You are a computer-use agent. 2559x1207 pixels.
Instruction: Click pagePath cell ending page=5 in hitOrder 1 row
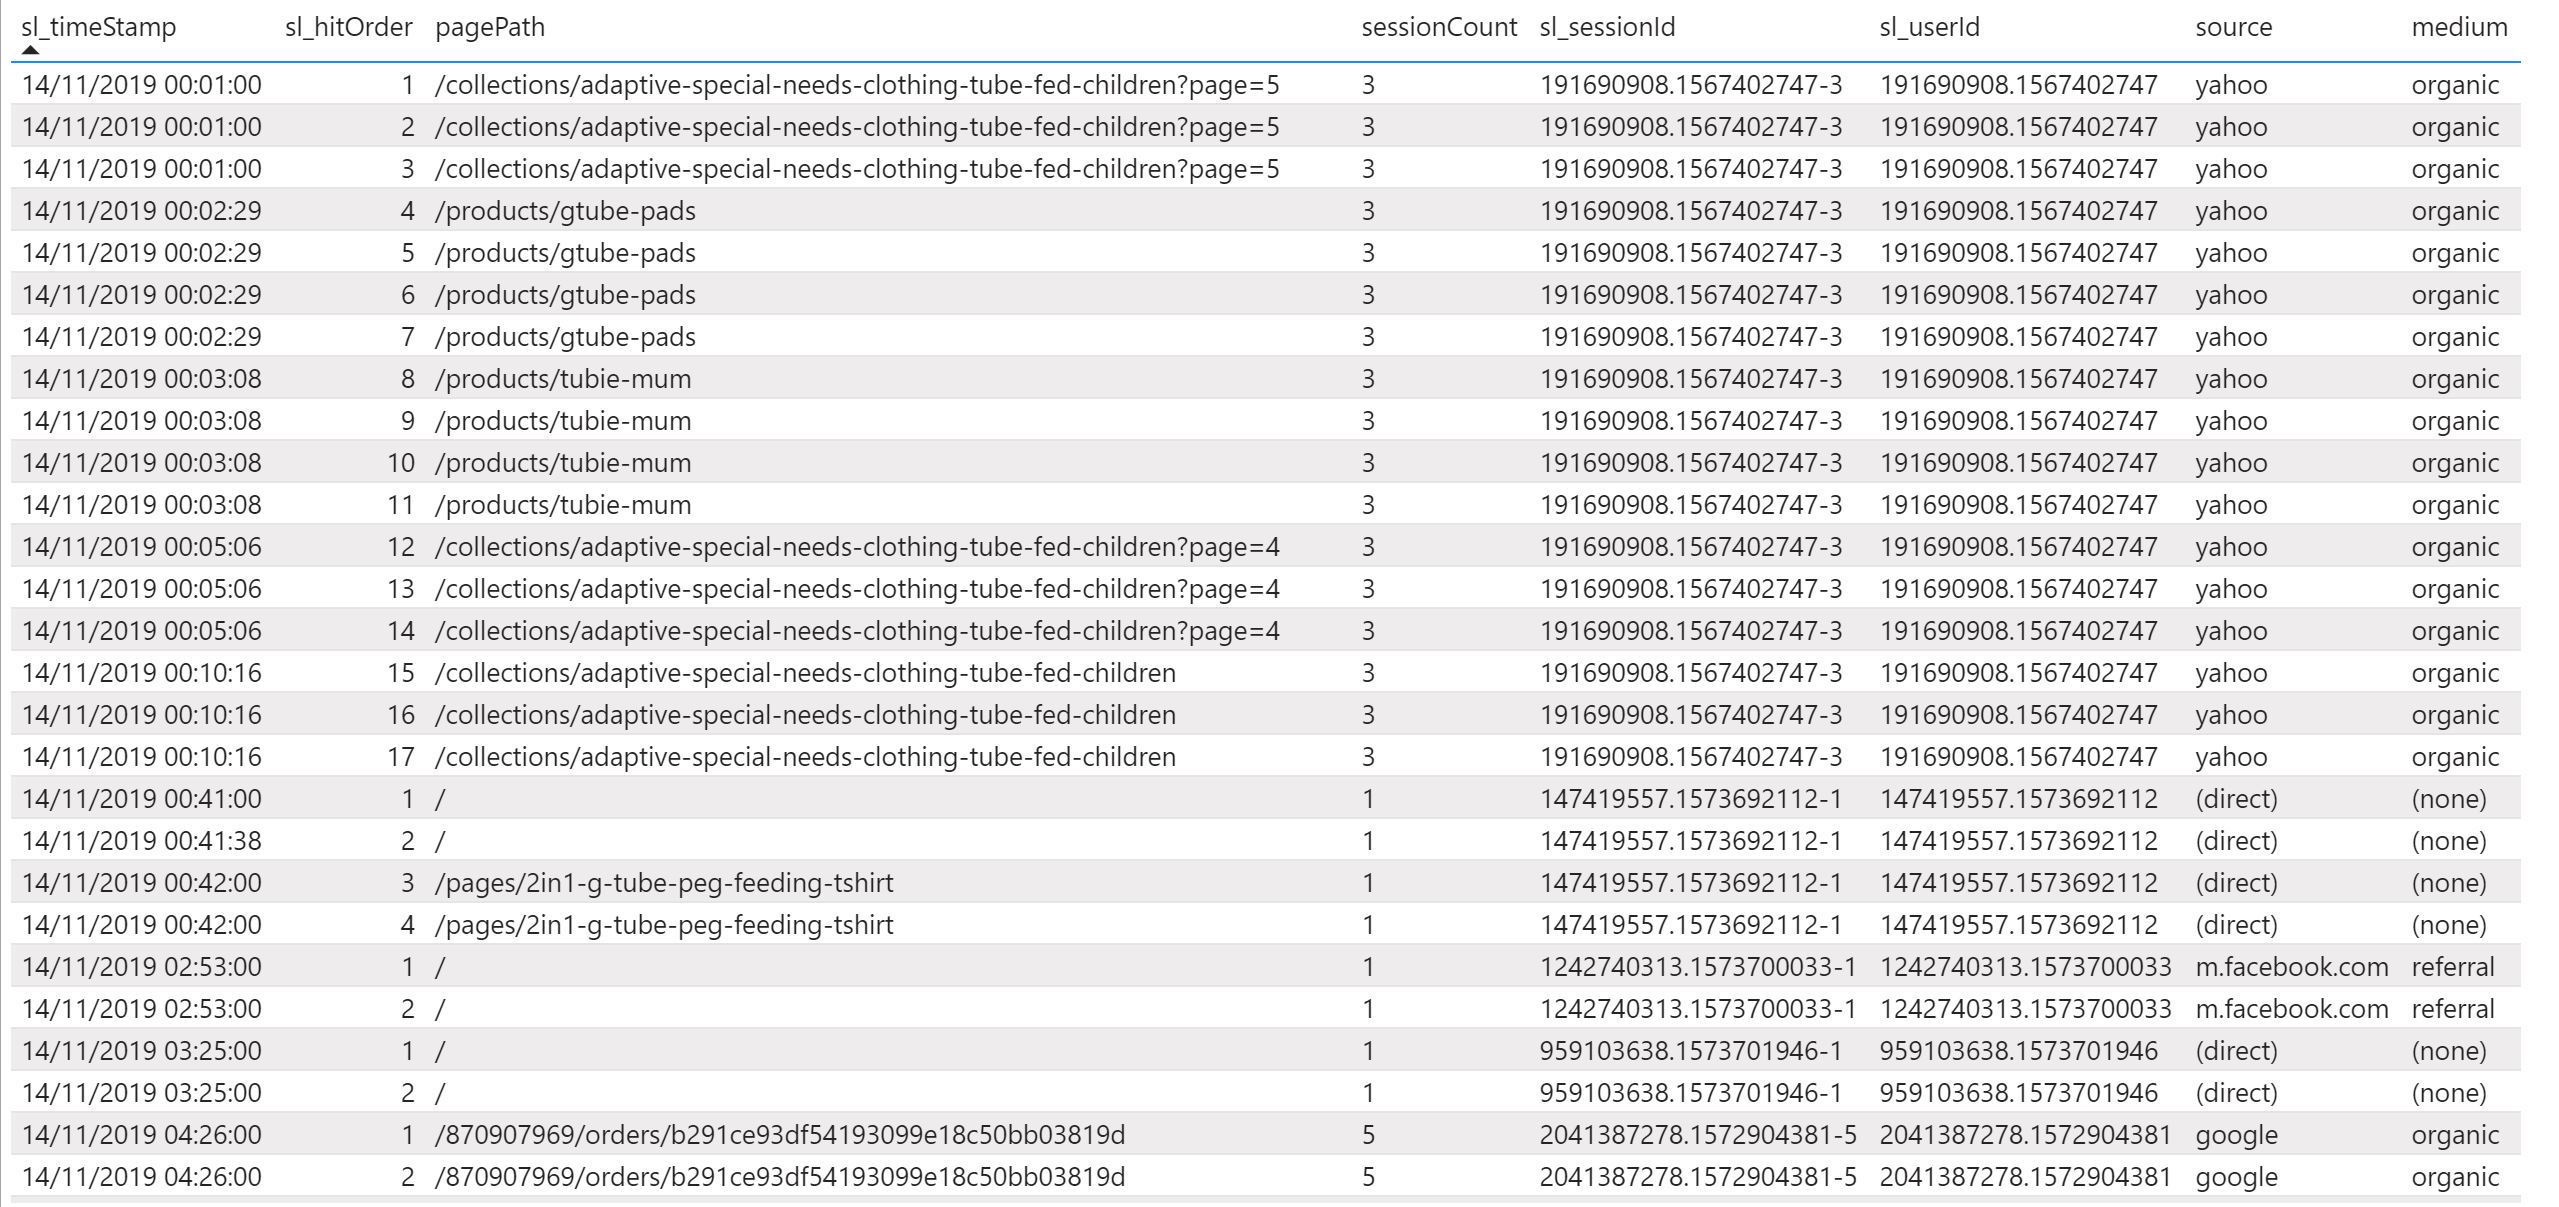(x=857, y=85)
